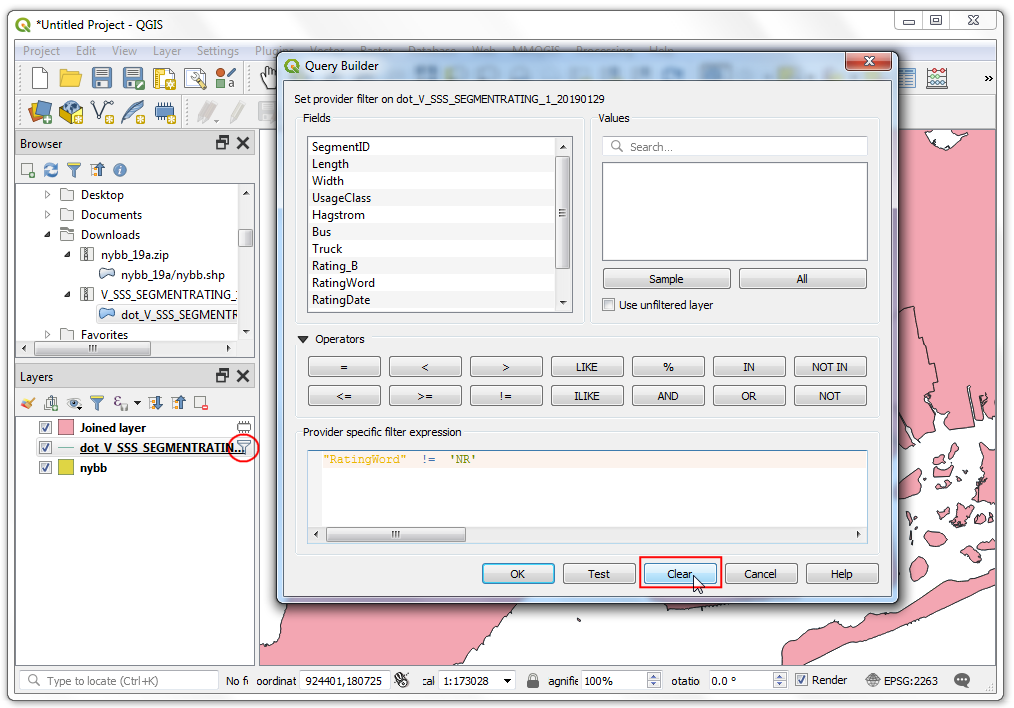Open the messages log speech-bubble icon
Image resolution: width=1014 pixels, height=708 pixels.
pyautogui.click(x=961, y=680)
